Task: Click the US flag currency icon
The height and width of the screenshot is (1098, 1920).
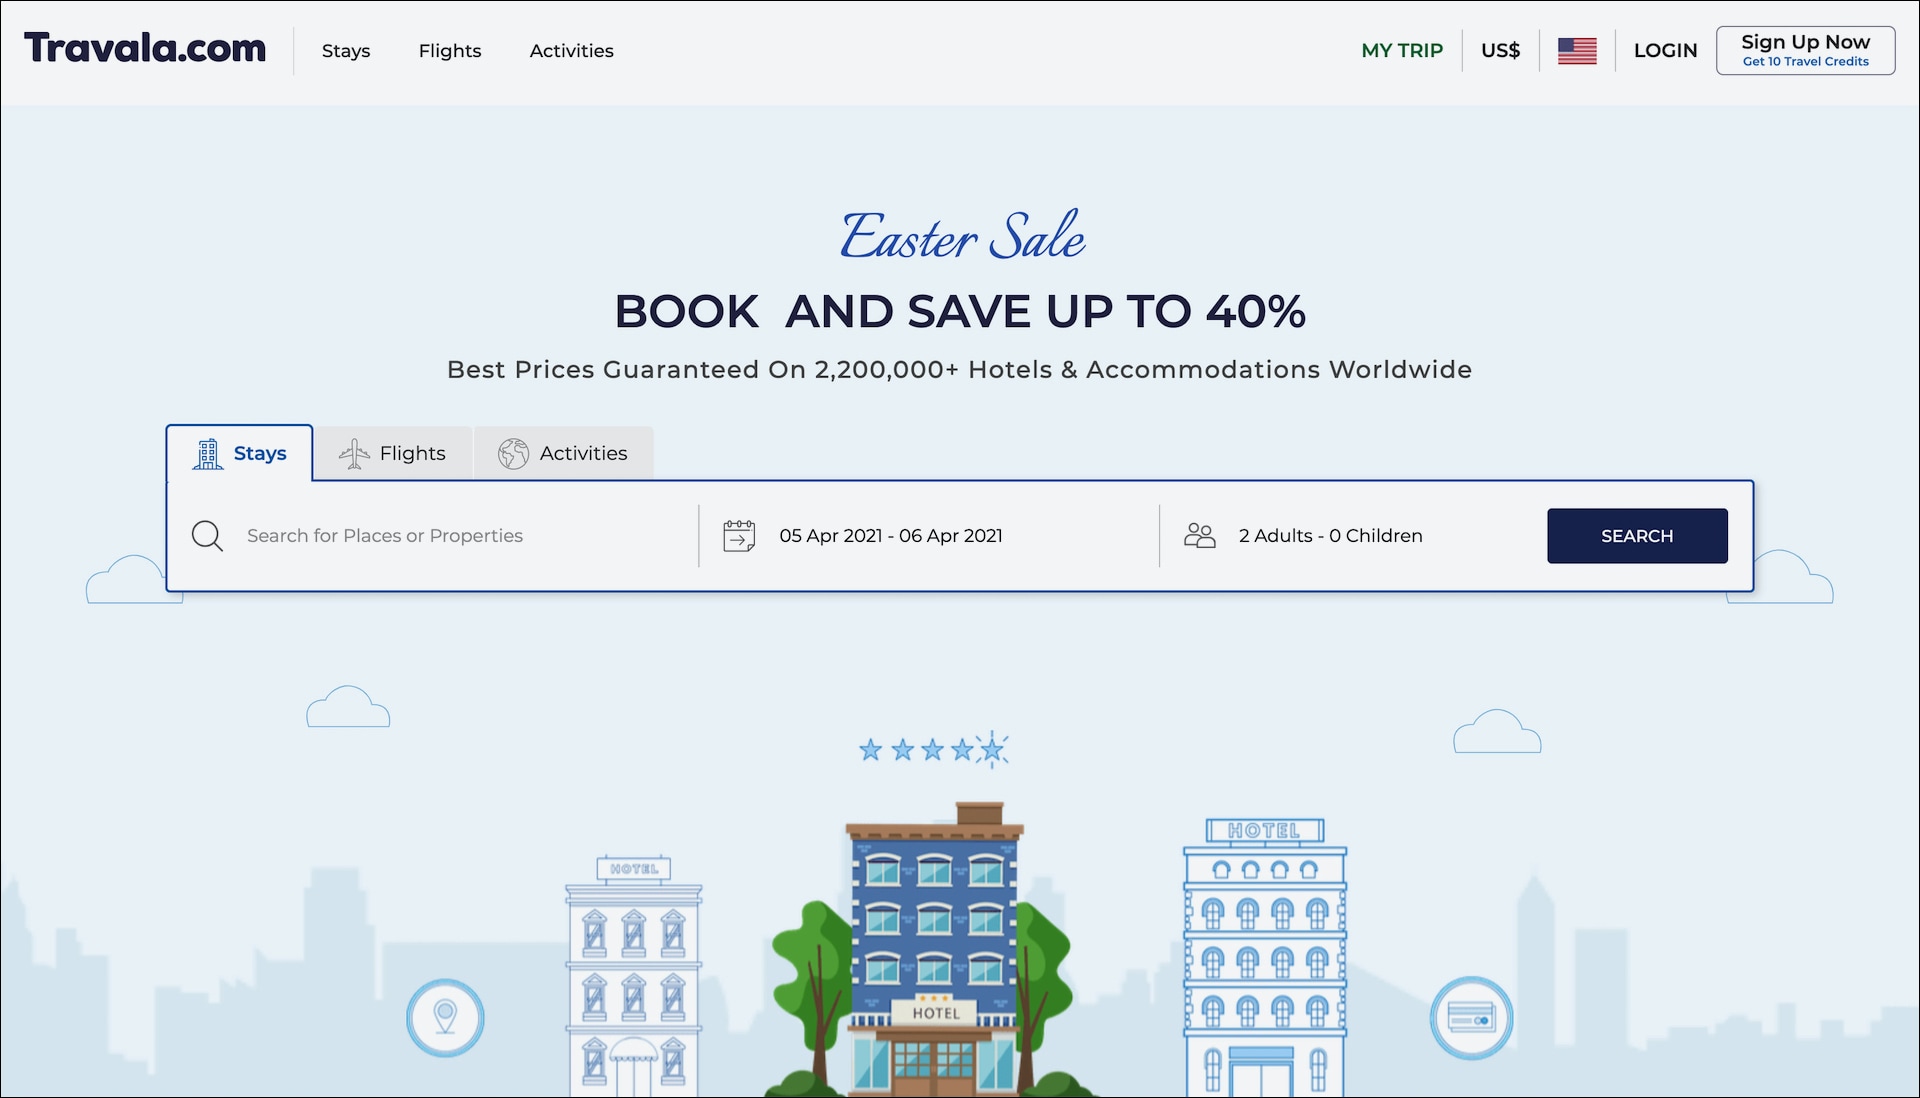Action: pyautogui.click(x=1578, y=50)
